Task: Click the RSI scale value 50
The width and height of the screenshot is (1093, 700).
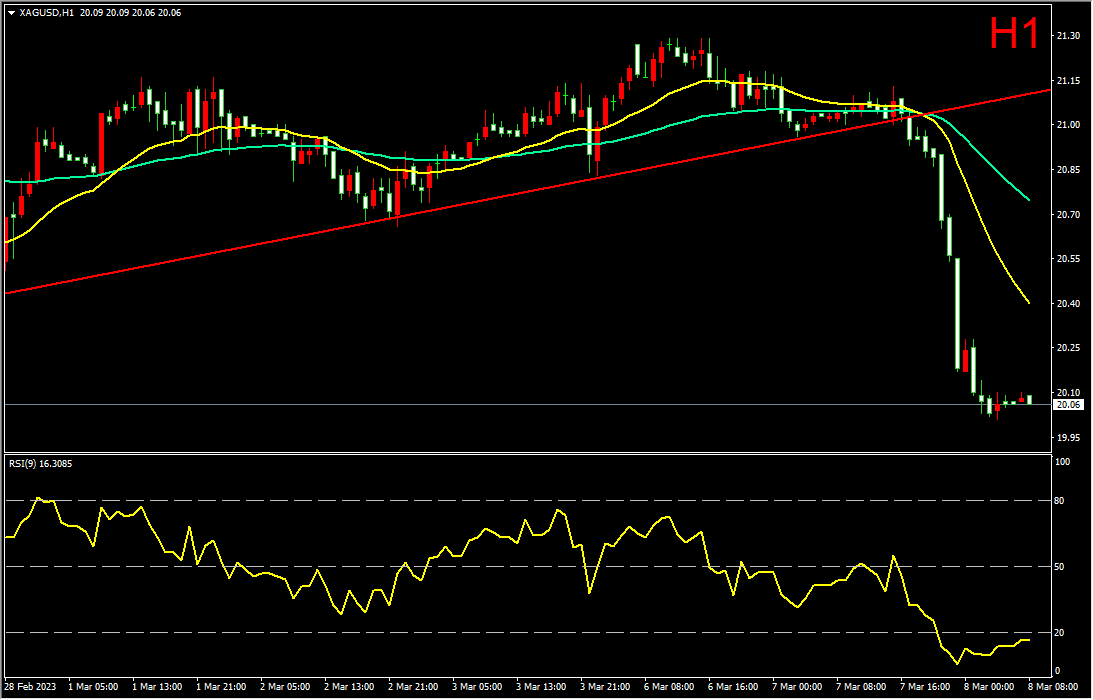Action: [x=1060, y=567]
